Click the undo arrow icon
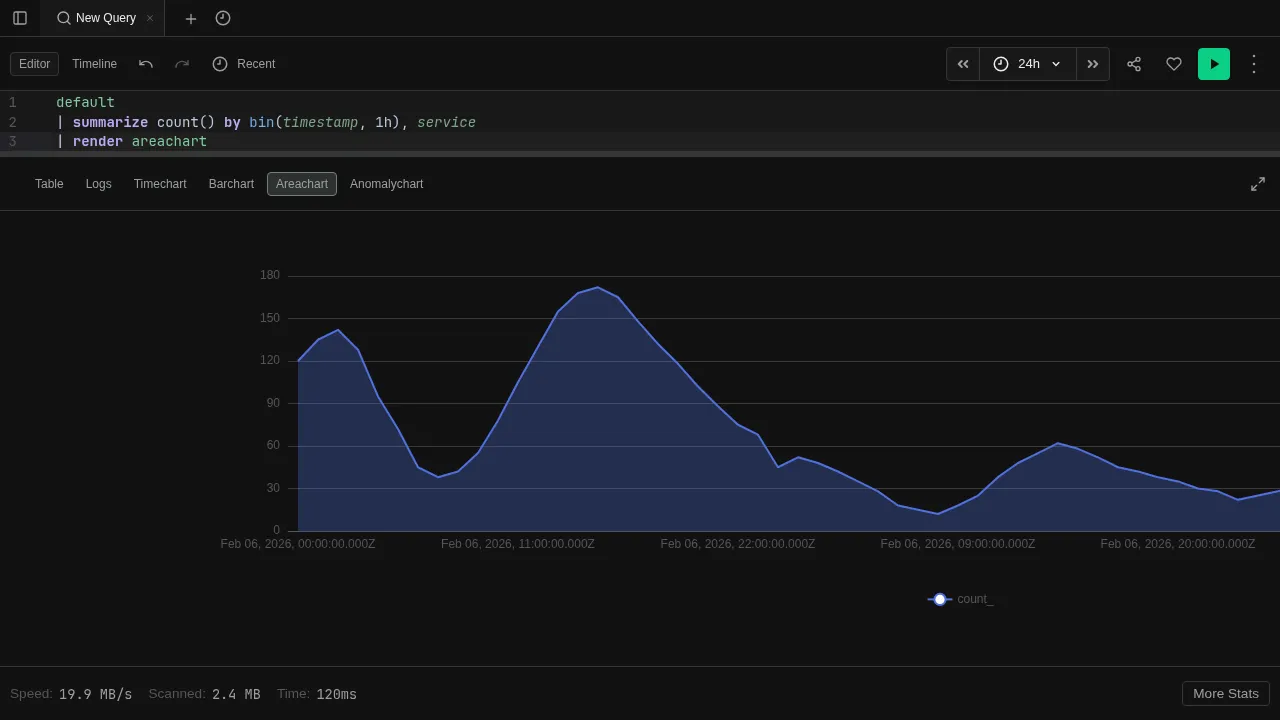 [146, 64]
